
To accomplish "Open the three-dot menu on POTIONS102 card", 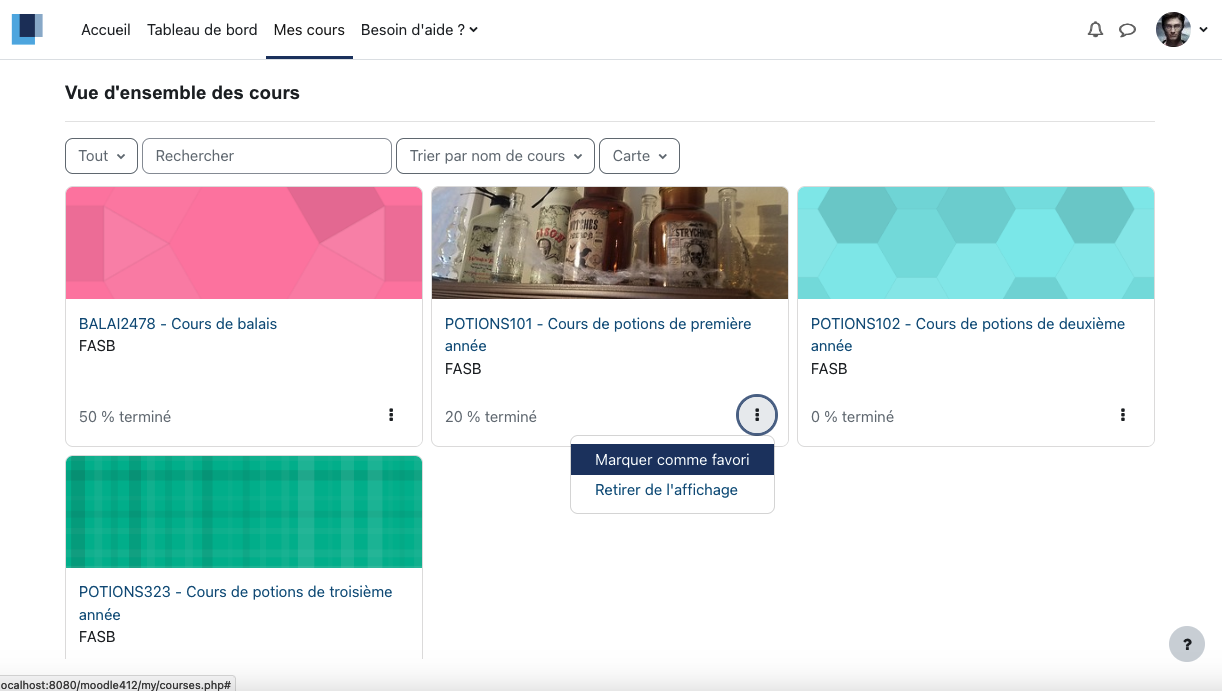I will click(x=1123, y=415).
